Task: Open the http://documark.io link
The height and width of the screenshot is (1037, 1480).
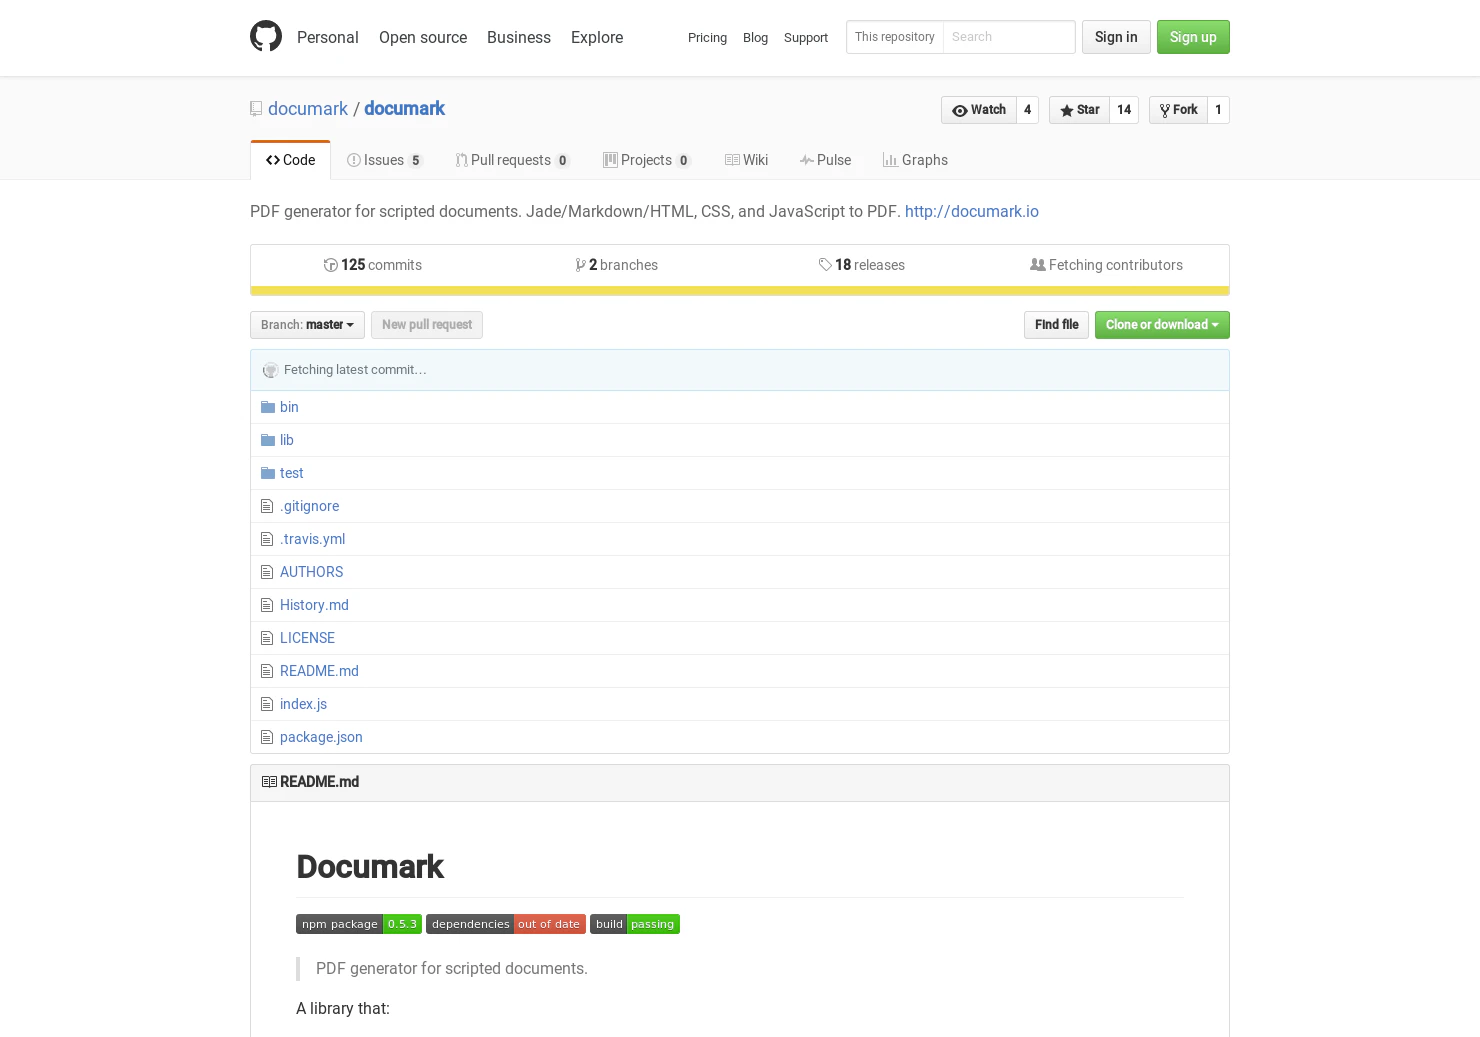Action: (971, 211)
